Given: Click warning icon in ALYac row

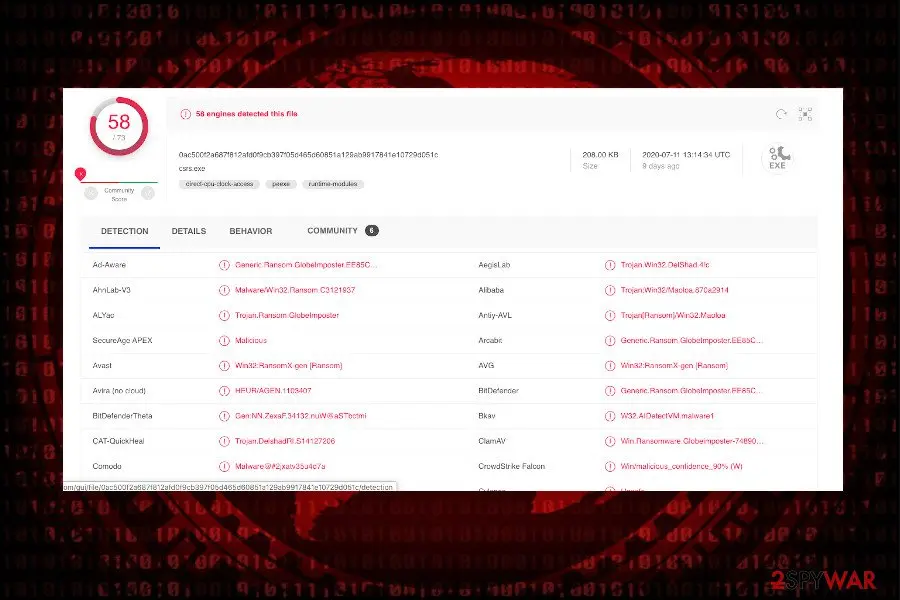Looking at the screenshot, I should pyautogui.click(x=224, y=316).
